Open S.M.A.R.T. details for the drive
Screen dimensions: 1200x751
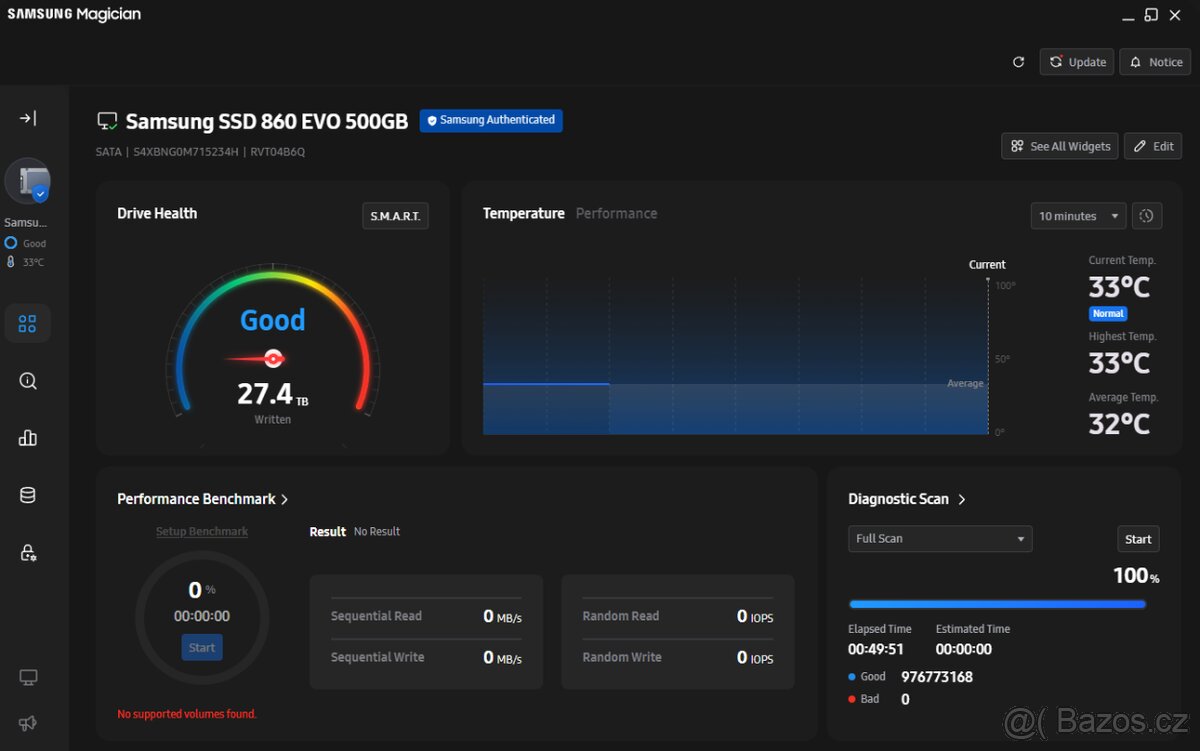[x=395, y=216]
